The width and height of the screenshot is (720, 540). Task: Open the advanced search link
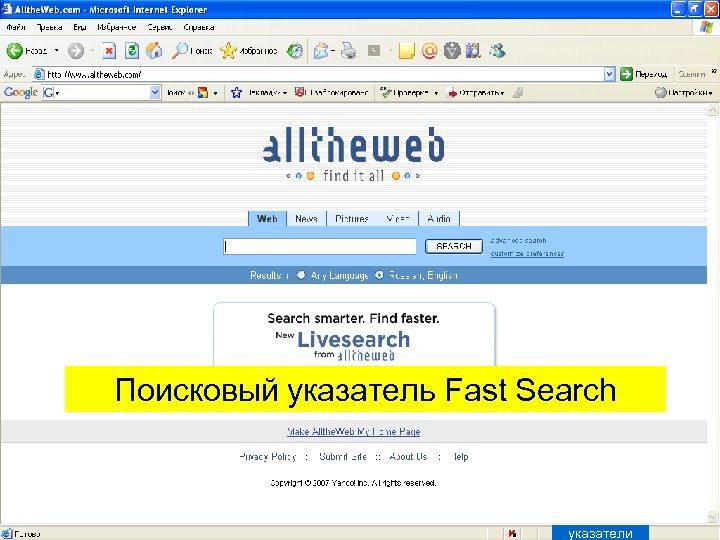pyautogui.click(x=518, y=240)
